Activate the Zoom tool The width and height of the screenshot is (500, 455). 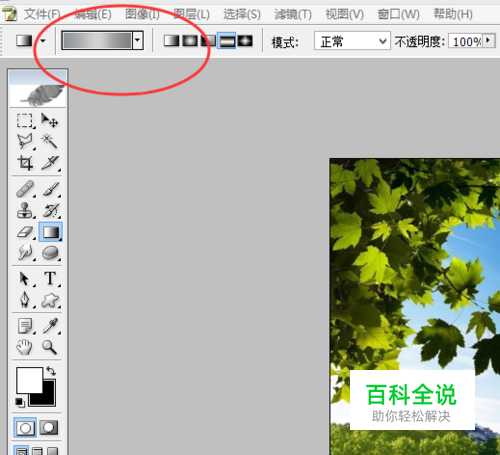[x=49, y=347]
